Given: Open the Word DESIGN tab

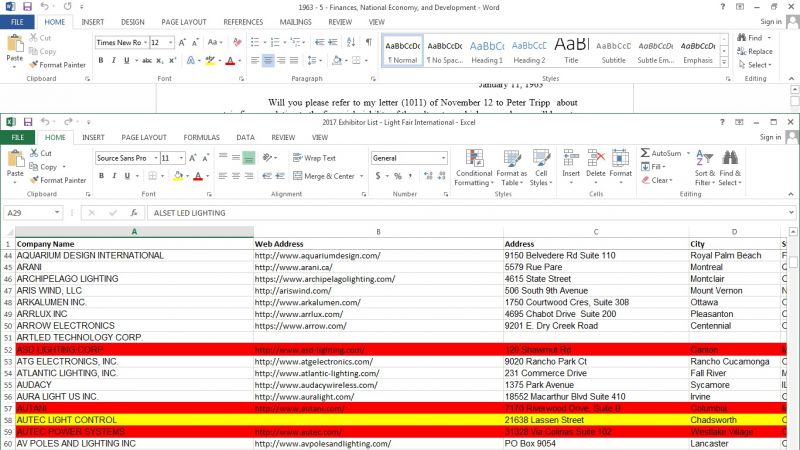Looking at the screenshot, I should pos(133,22).
